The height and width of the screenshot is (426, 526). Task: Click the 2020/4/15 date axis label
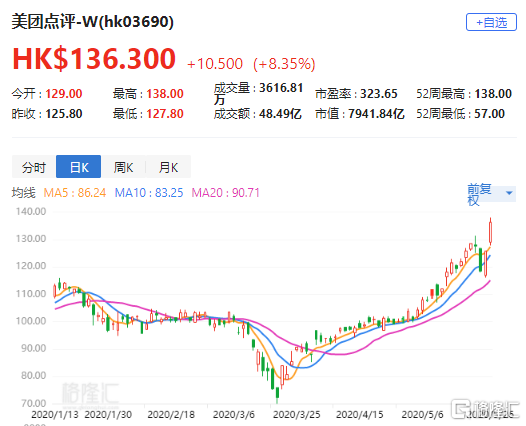[360, 415]
